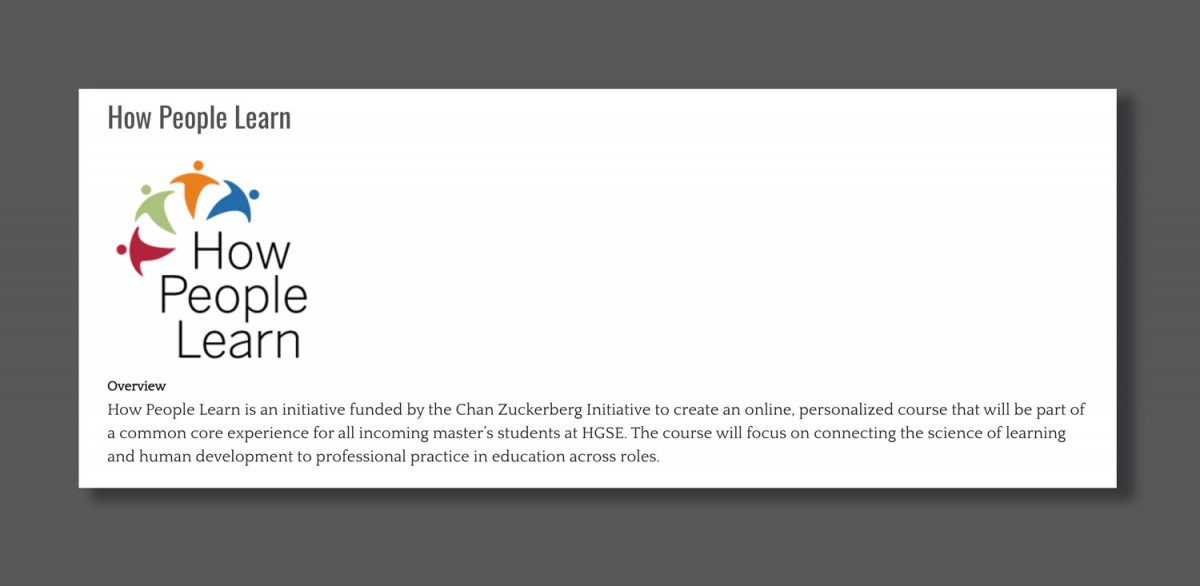Click the word "People" in the logo
This screenshot has width=1200, height=586.
click(233, 296)
